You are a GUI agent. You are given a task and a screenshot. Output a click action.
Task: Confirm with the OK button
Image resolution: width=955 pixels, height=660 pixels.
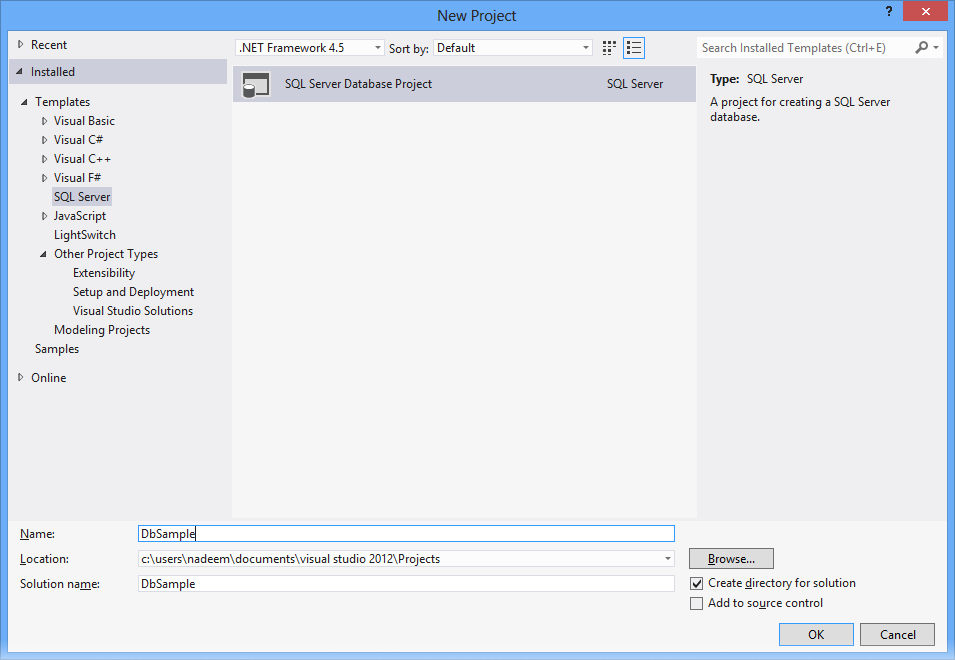click(x=816, y=634)
